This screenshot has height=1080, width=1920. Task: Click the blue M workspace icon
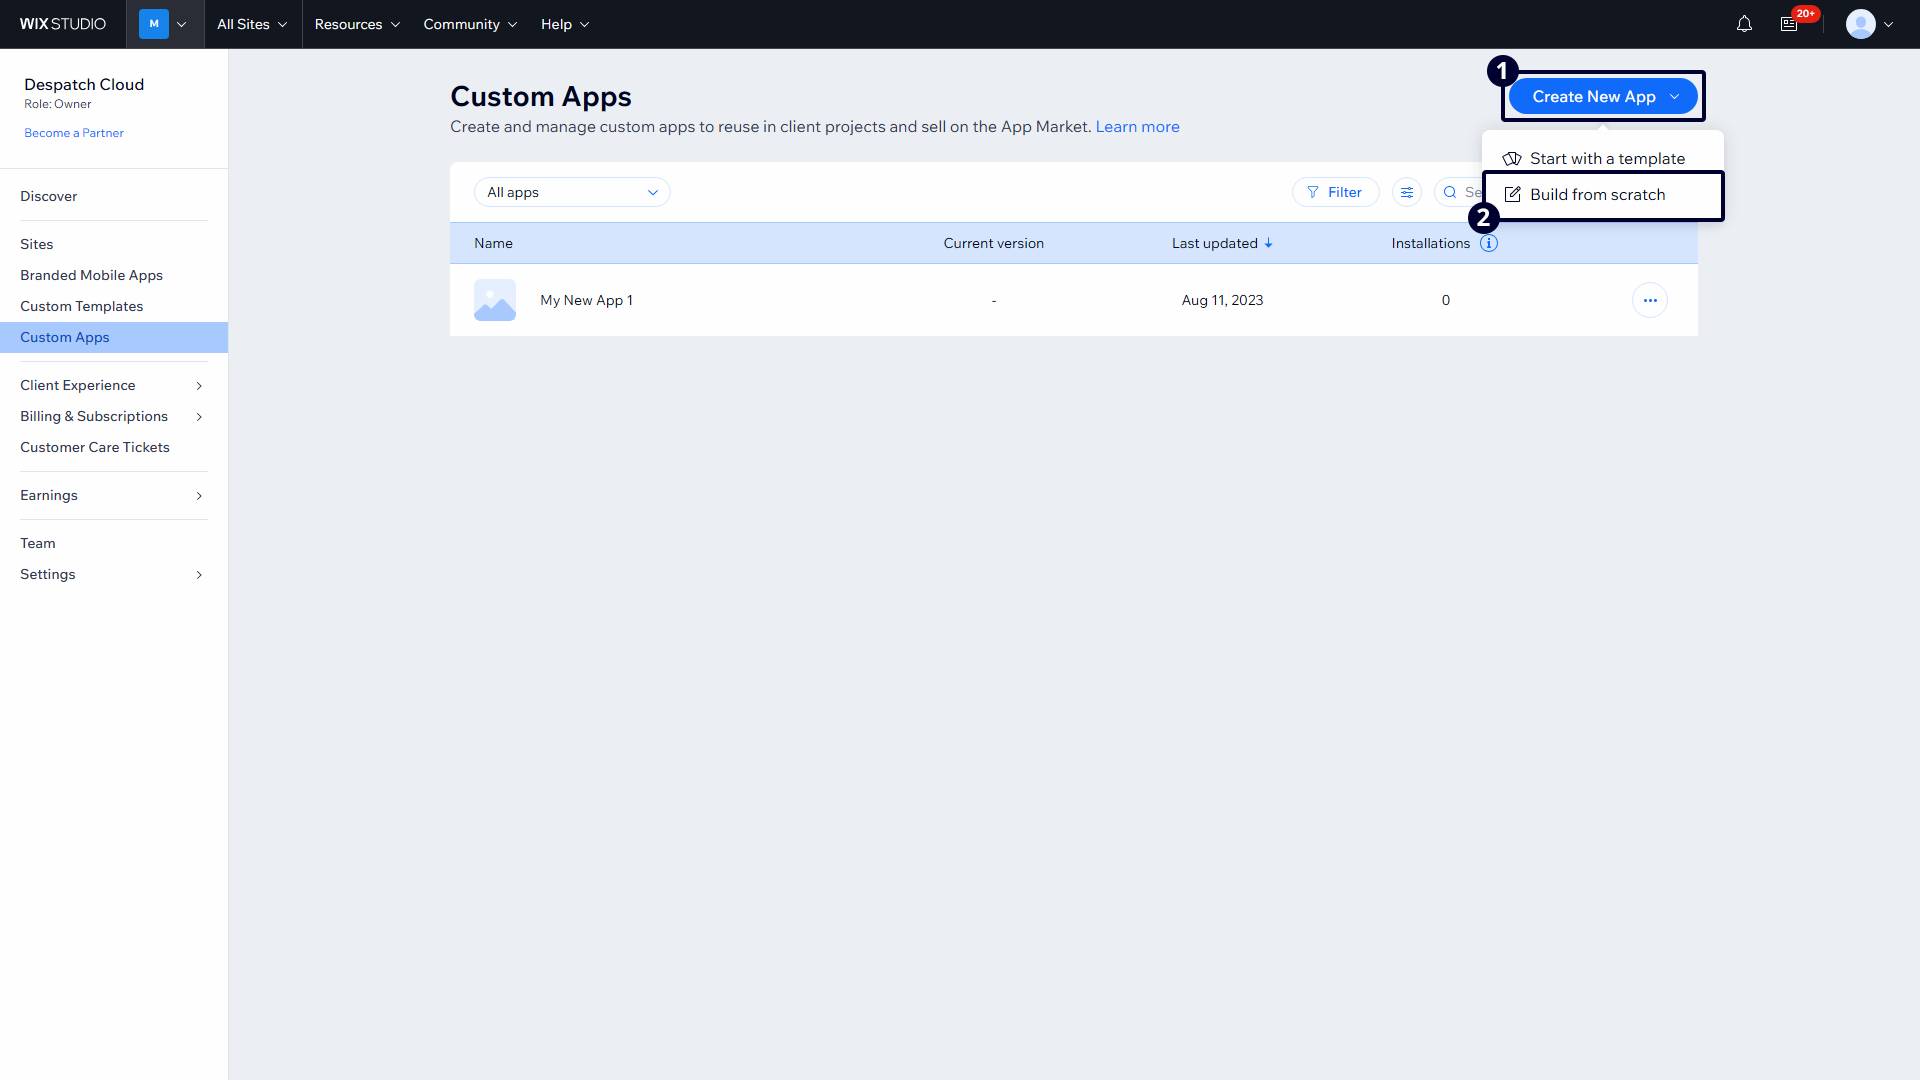[x=154, y=24]
